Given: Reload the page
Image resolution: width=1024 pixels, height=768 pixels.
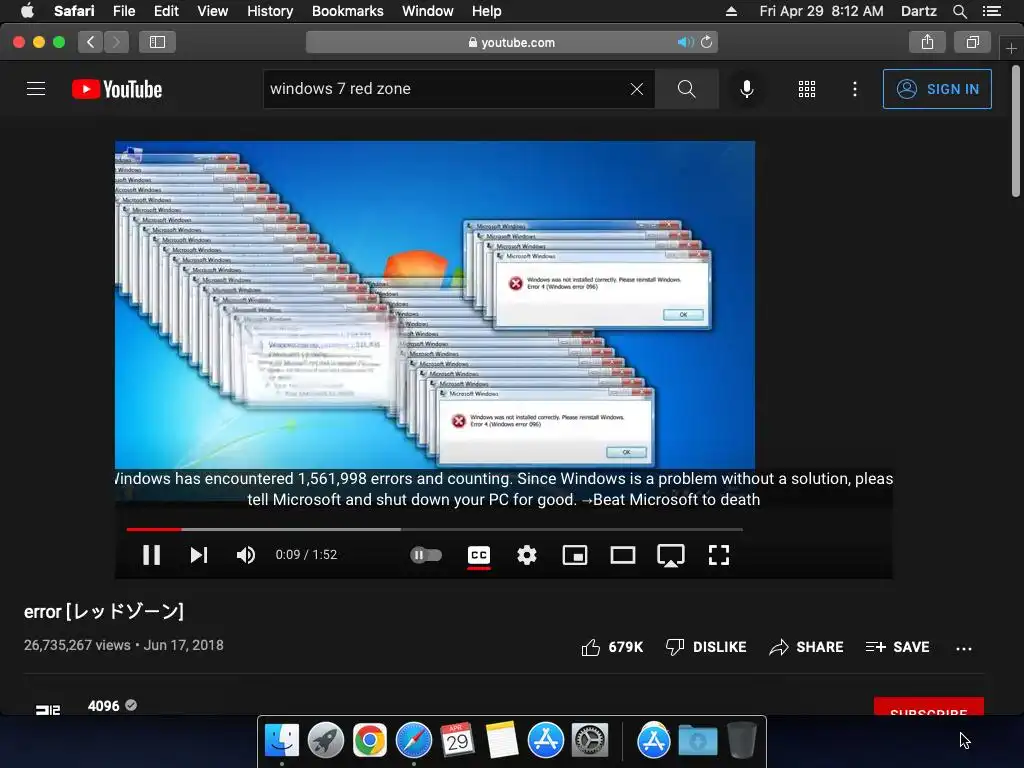Looking at the screenshot, I should [x=707, y=42].
